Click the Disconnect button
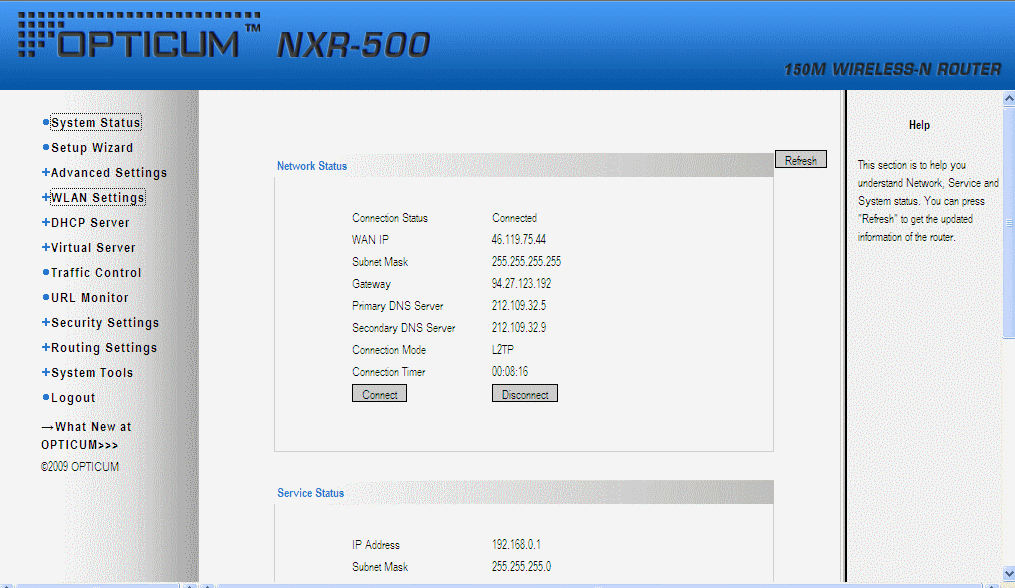The height and width of the screenshot is (588, 1015). coord(525,394)
